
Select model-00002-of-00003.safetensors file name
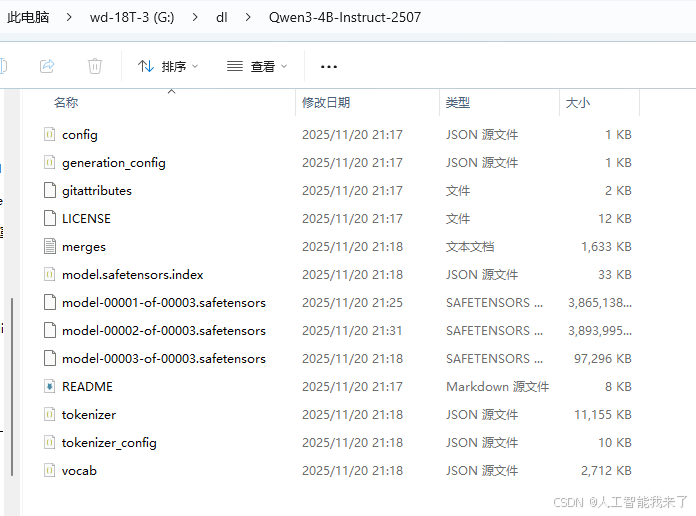(x=164, y=330)
